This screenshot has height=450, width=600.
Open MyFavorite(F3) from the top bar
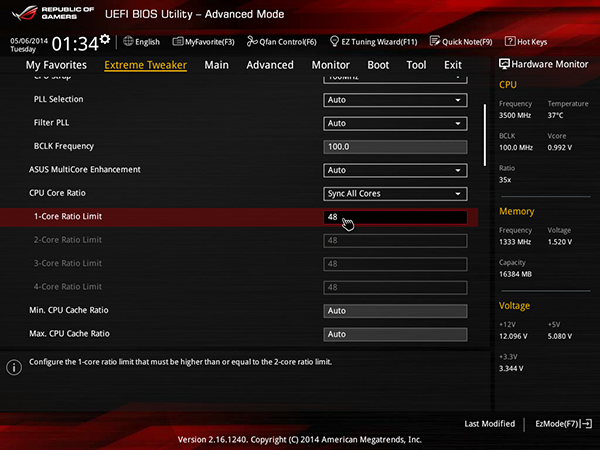pos(203,42)
